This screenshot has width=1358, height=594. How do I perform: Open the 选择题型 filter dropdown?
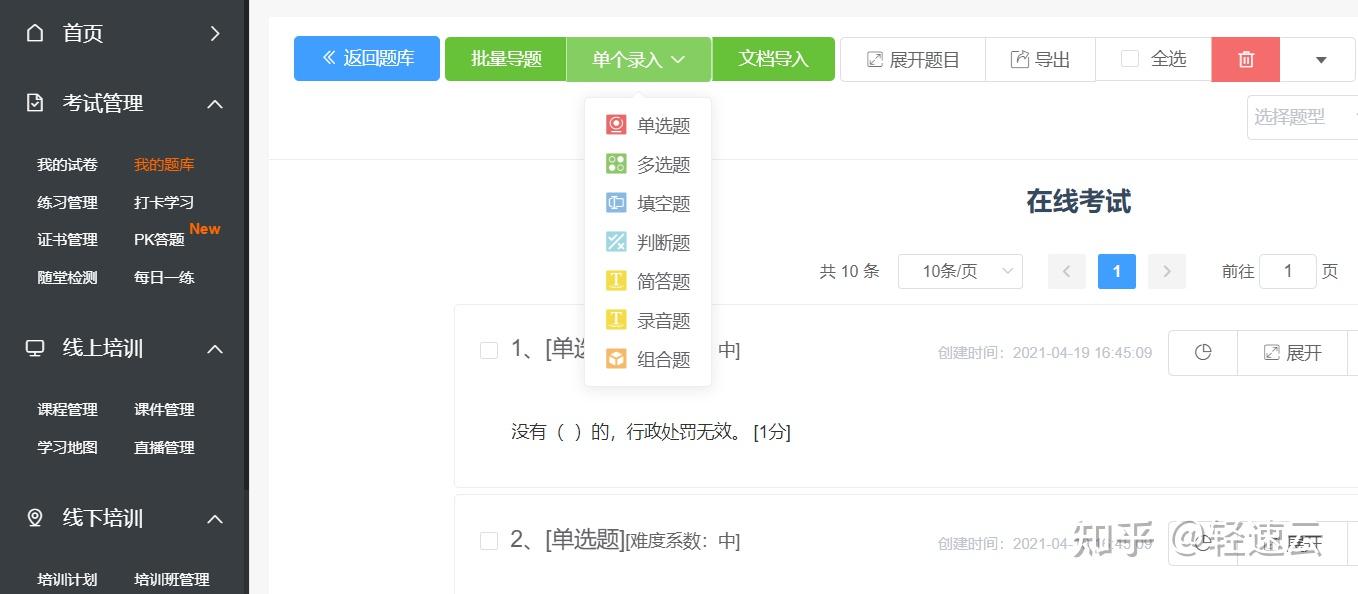pos(1300,117)
